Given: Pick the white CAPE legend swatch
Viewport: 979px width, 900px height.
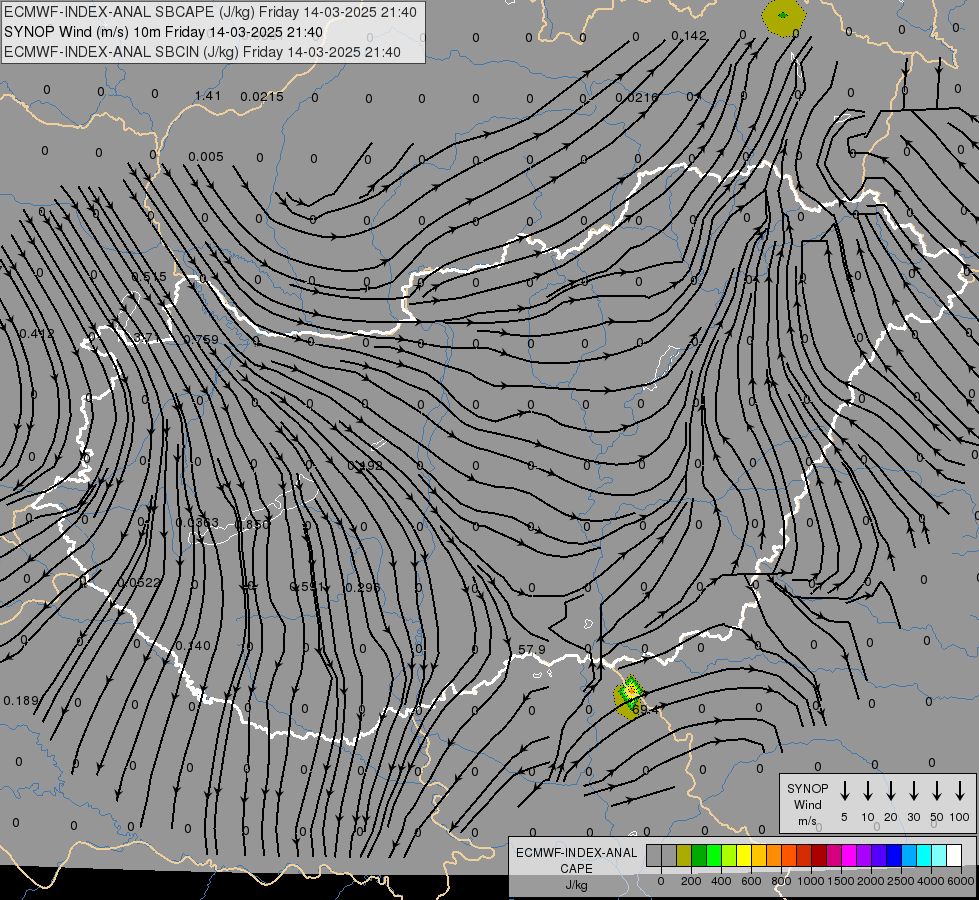Looking at the screenshot, I should coord(953,855).
